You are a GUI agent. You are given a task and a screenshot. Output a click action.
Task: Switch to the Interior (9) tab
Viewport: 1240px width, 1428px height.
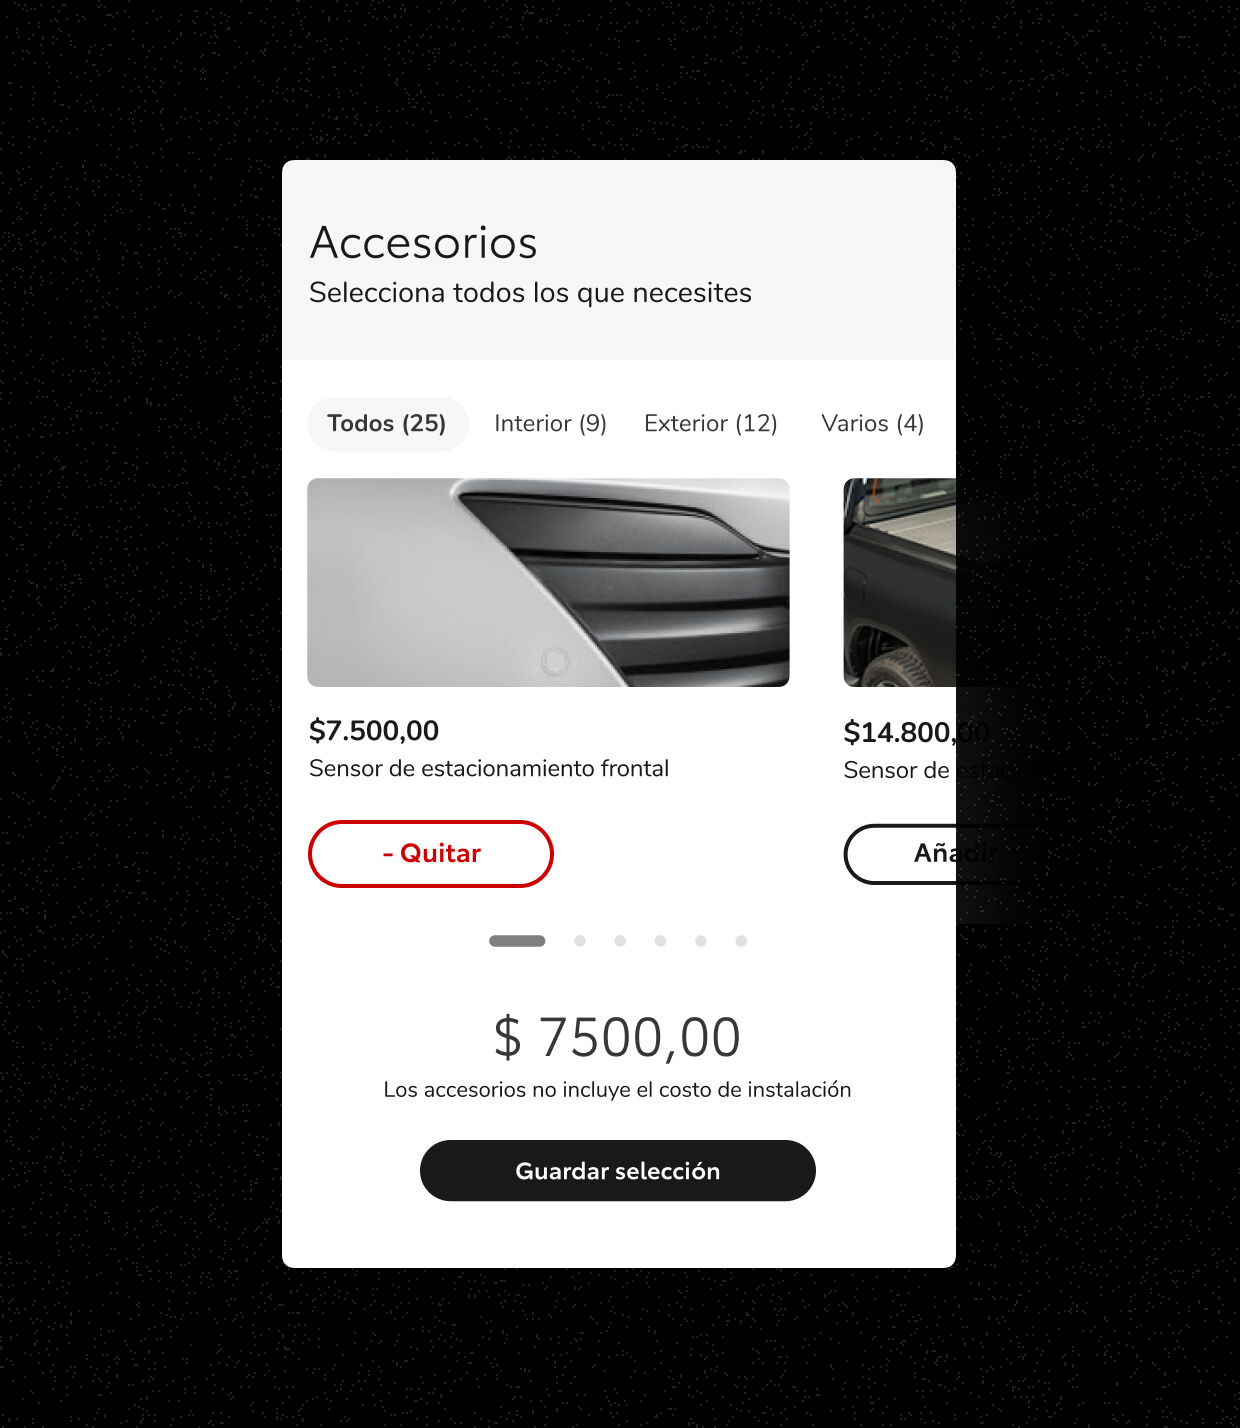(551, 424)
